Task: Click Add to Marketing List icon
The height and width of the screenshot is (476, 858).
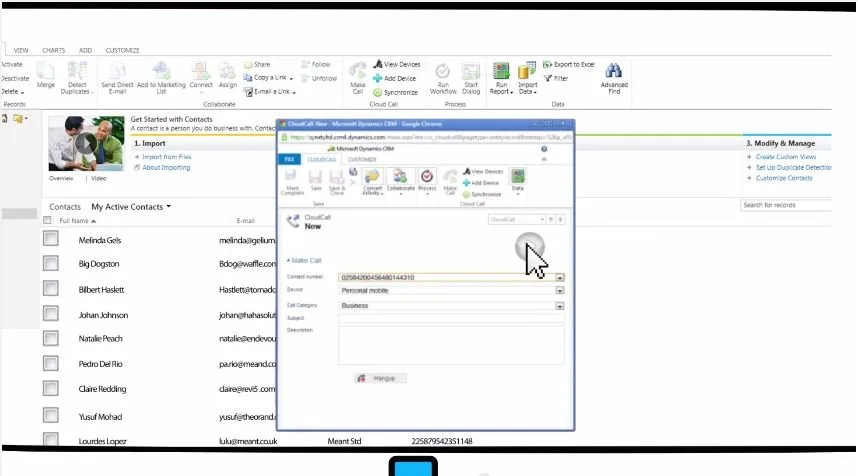Action: 161,78
